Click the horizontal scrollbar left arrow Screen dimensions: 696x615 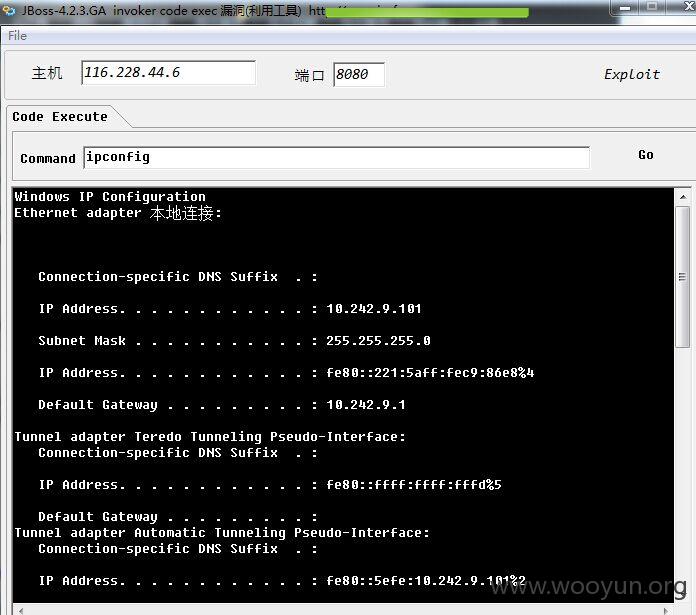[x=20, y=611]
